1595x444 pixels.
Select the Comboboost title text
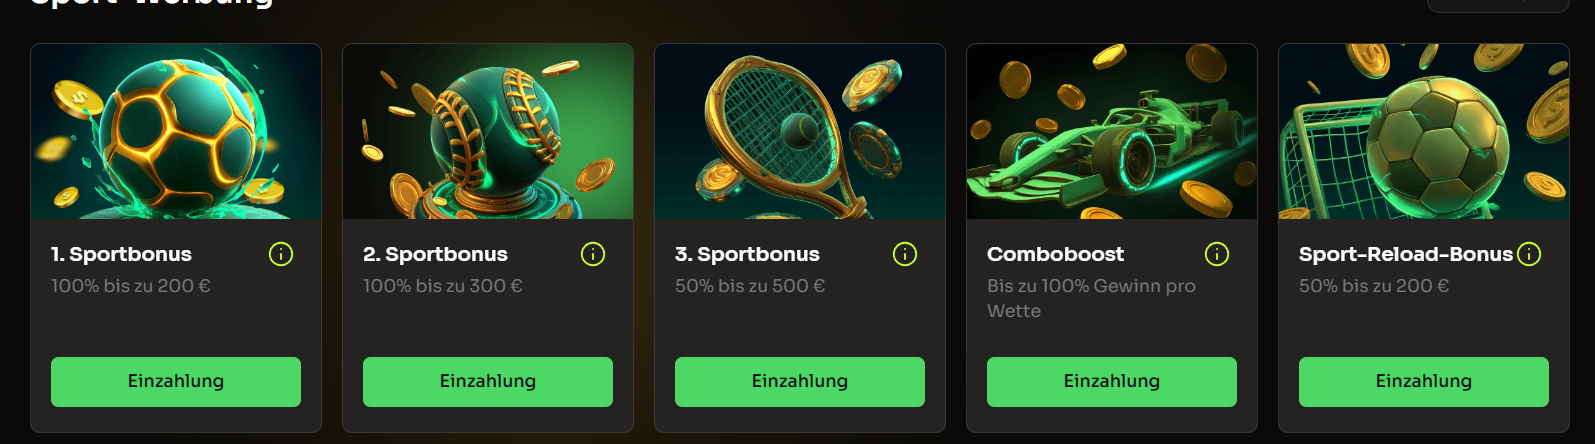pos(1055,254)
